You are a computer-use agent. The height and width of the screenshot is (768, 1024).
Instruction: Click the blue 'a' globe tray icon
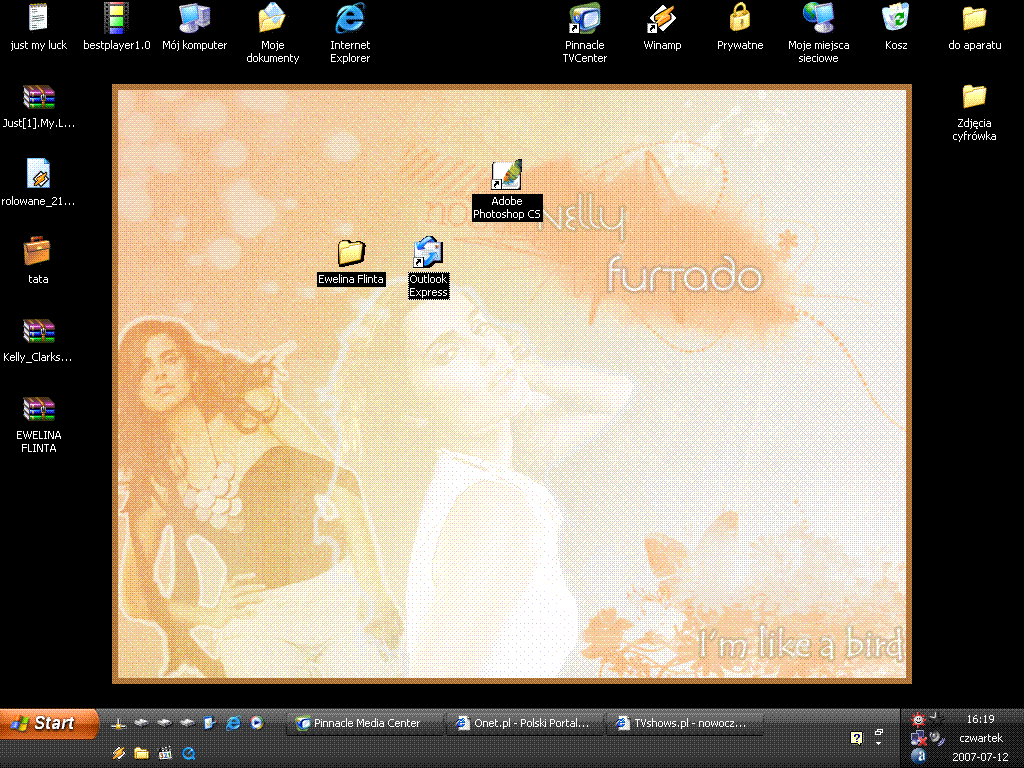point(918,757)
